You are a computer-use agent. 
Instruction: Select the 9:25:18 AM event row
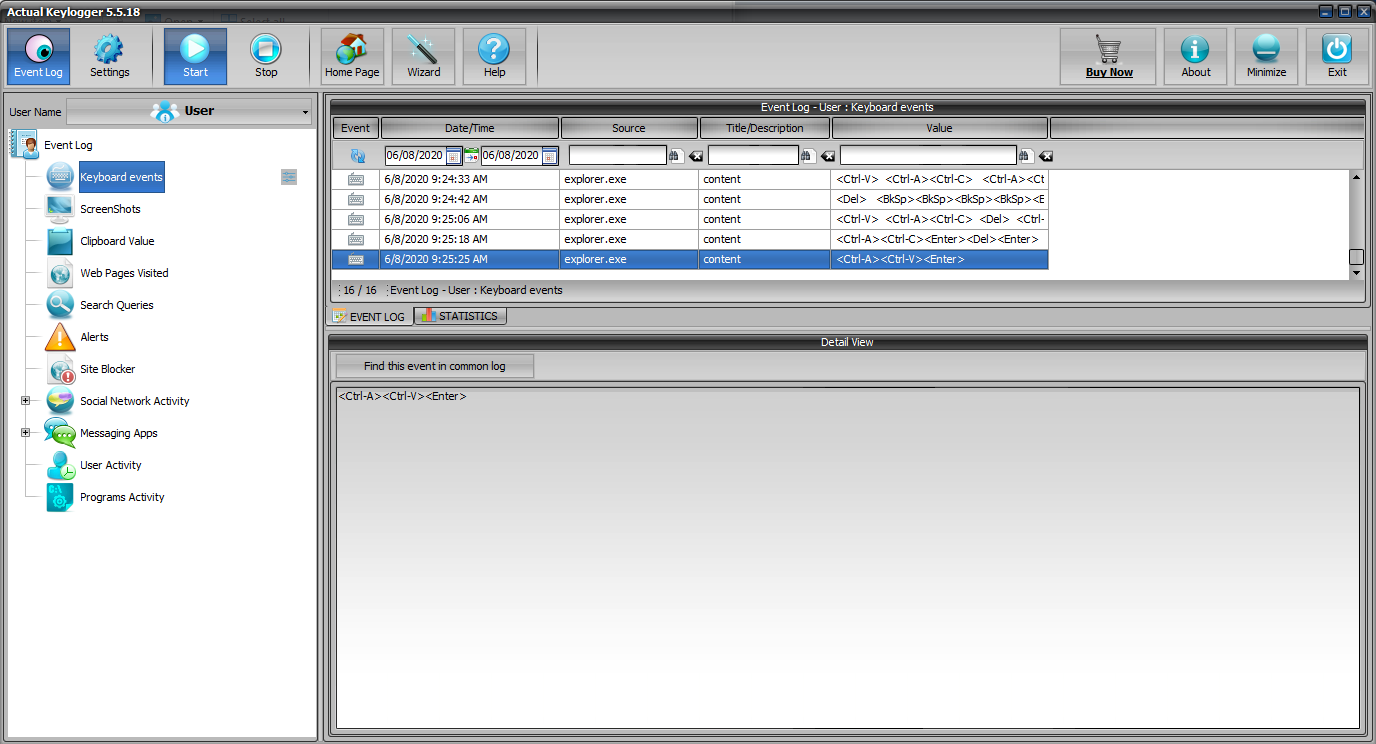(x=690, y=239)
